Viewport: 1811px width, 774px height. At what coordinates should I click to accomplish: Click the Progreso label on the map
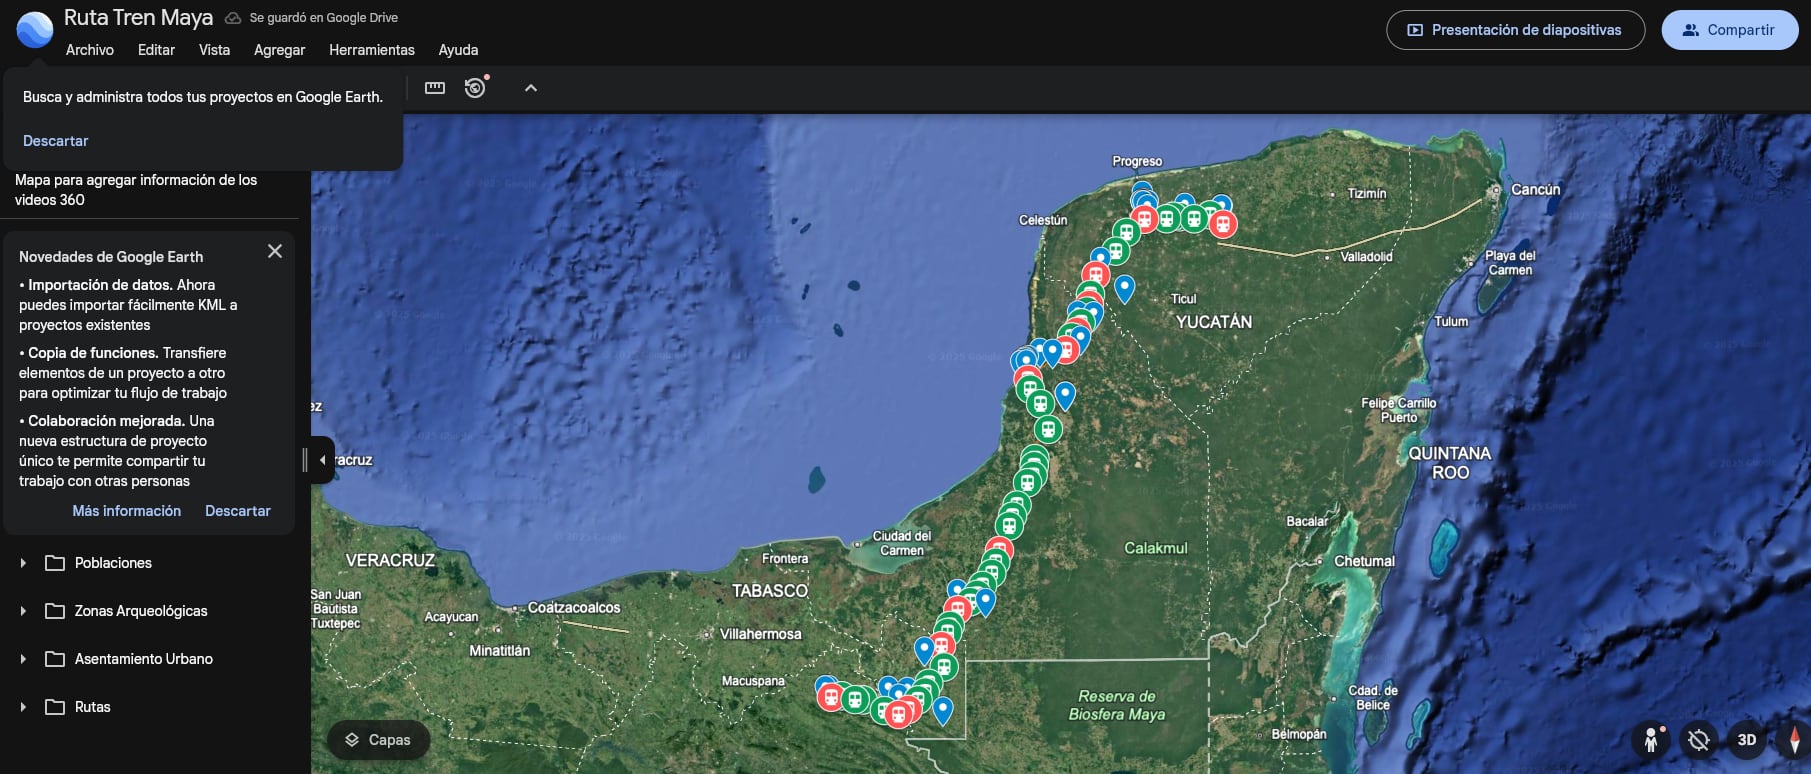pos(1137,161)
